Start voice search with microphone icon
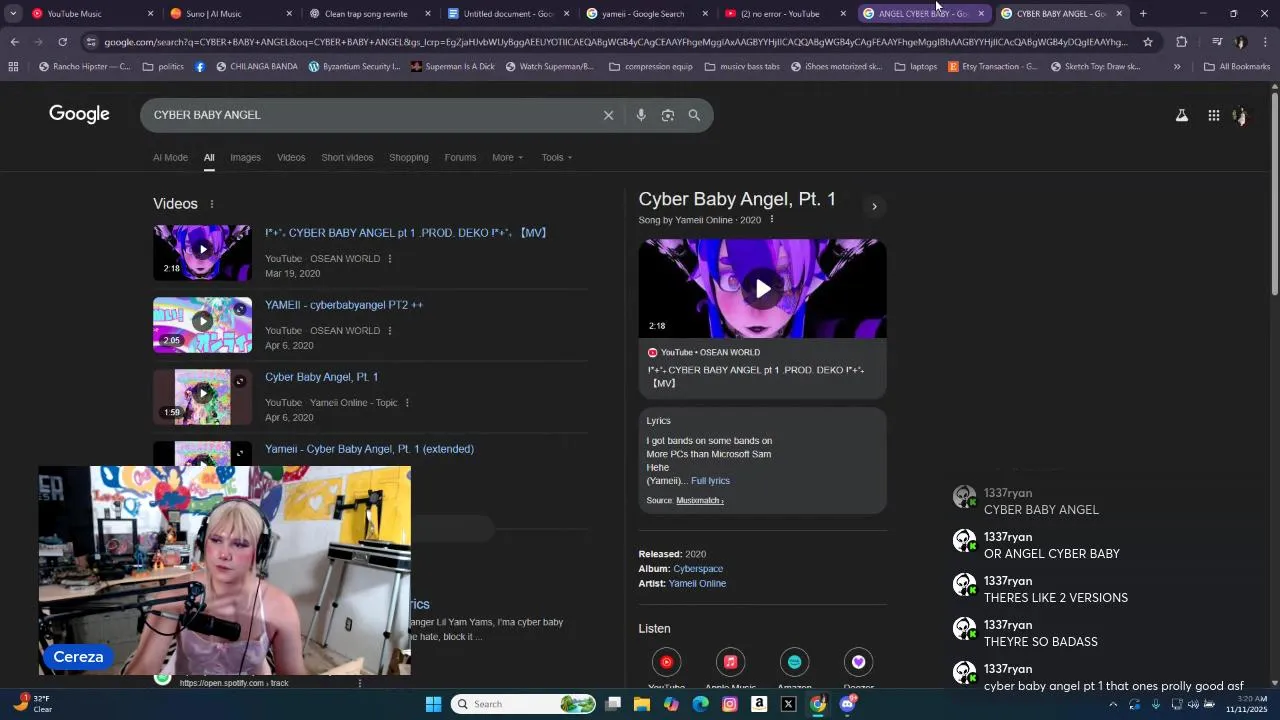Viewport: 1280px width, 720px height. (x=641, y=115)
